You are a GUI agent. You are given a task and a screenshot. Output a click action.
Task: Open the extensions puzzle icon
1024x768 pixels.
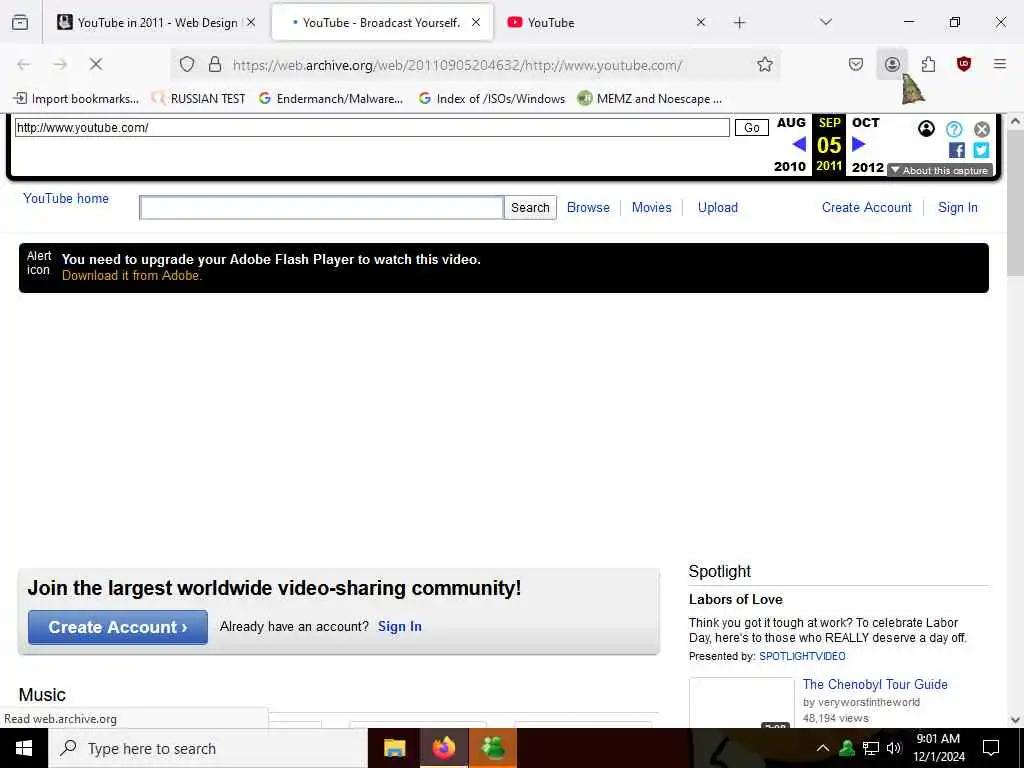[928, 64]
